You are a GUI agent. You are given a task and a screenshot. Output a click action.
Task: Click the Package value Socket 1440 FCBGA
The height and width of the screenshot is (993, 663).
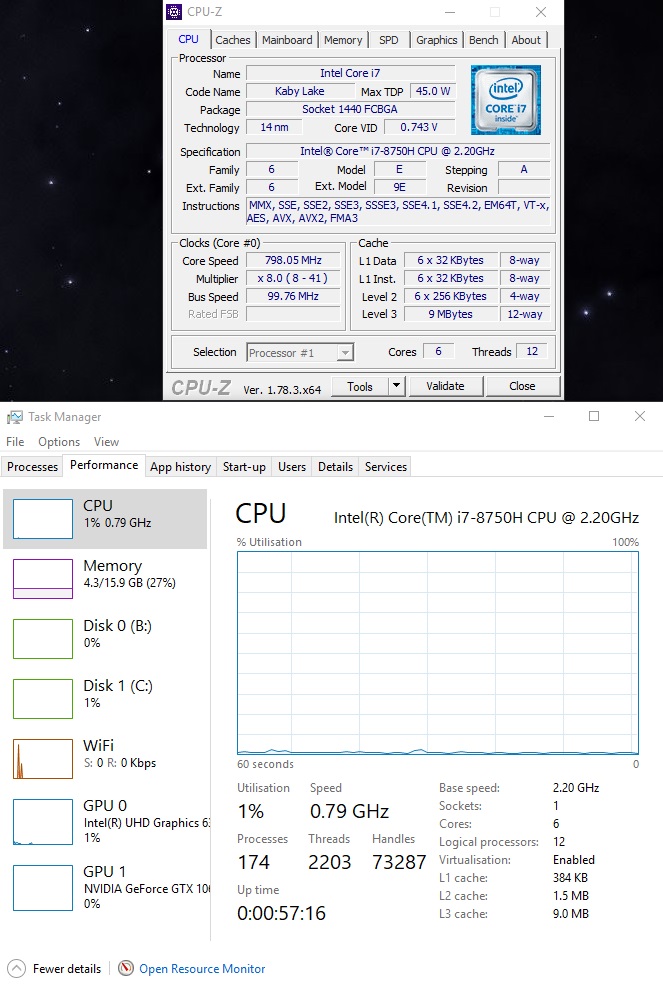pos(350,109)
